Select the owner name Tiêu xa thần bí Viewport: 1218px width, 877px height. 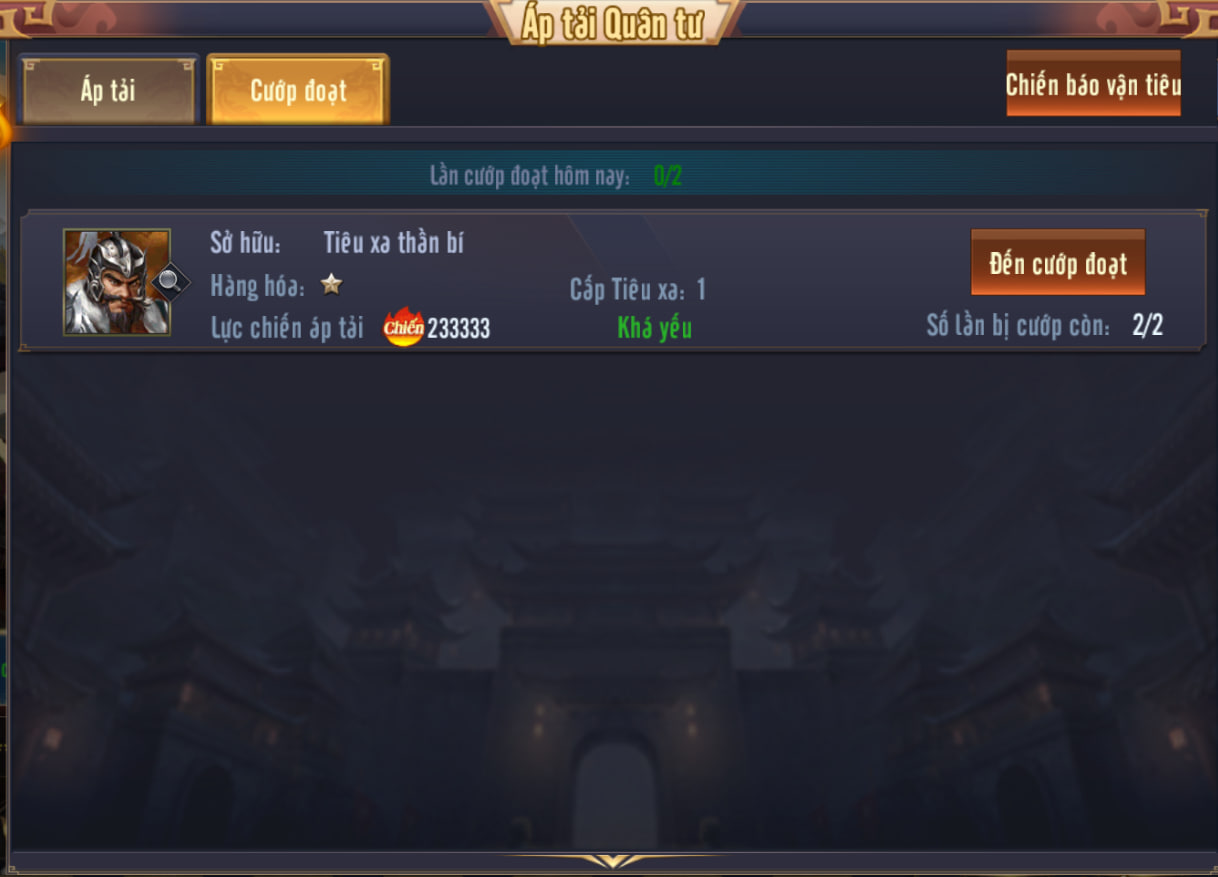[394, 243]
